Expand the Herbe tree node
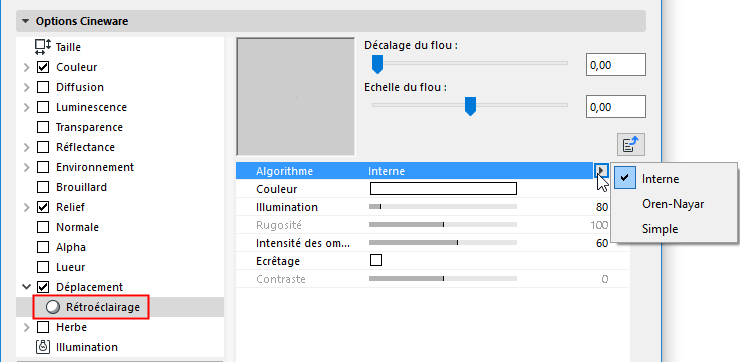Viewport: 740px width, 362px height. point(26,327)
